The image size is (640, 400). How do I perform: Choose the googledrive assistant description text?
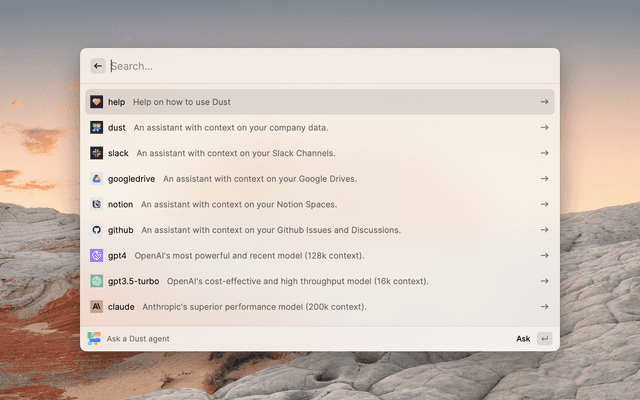[x=259, y=179]
